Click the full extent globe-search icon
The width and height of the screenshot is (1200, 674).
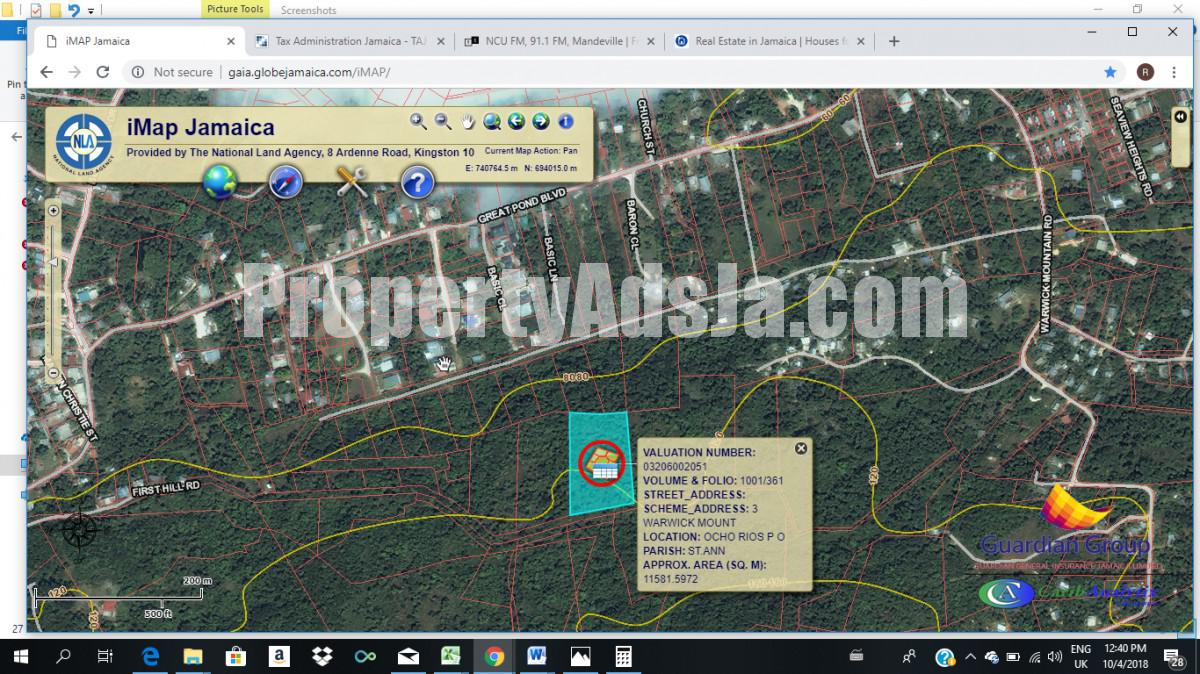coord(491,121)
